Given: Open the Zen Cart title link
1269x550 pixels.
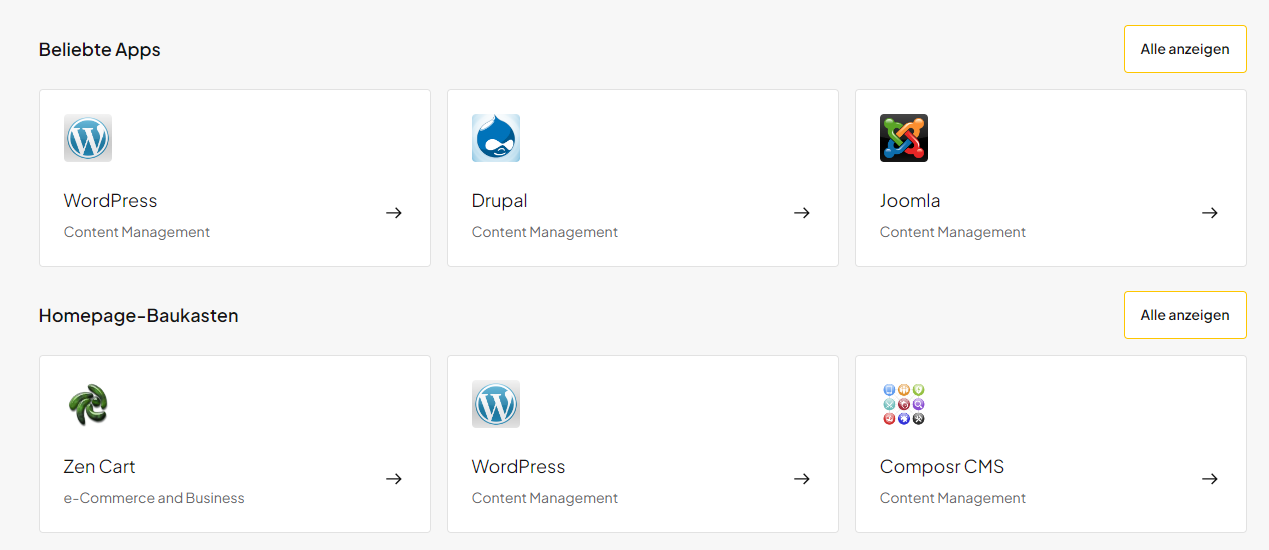Looking at the screenshot, I should (x=100, y=467).
